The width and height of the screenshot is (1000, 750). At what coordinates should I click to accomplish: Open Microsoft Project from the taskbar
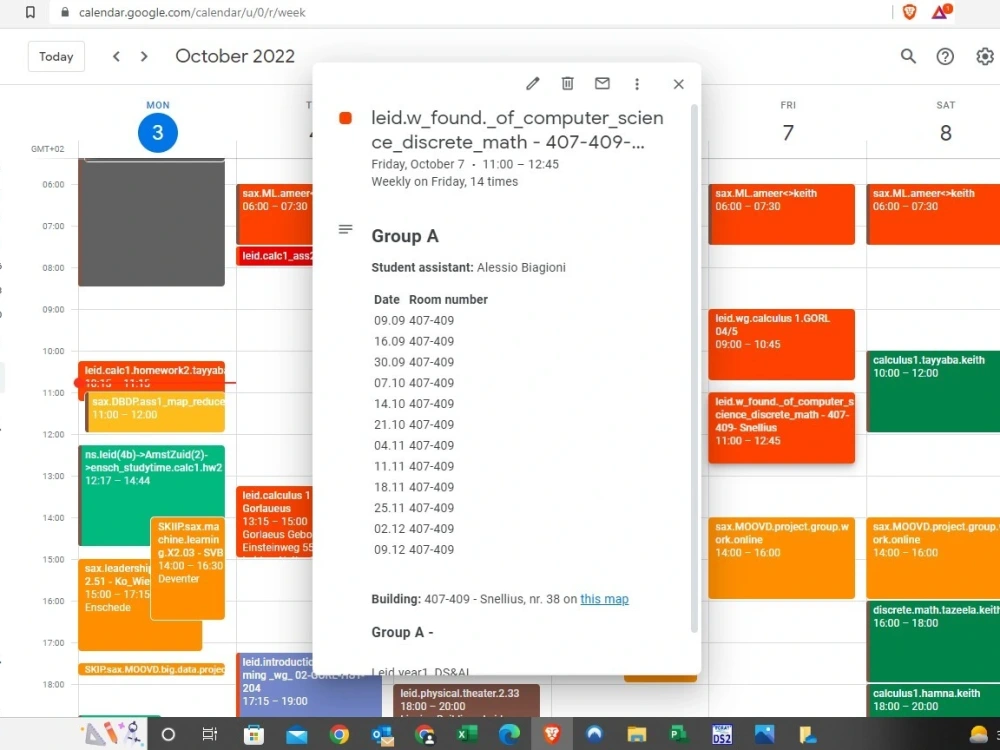pos(679,735)
